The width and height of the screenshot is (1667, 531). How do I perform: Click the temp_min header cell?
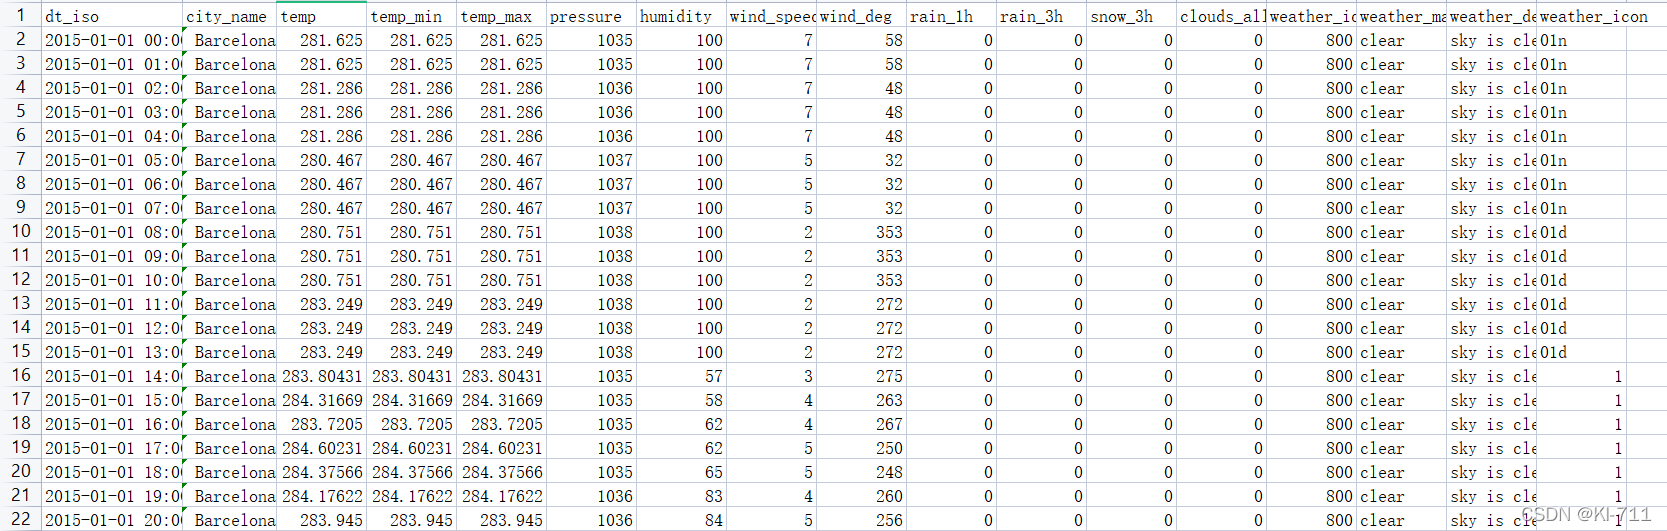[x=411, y=16]
